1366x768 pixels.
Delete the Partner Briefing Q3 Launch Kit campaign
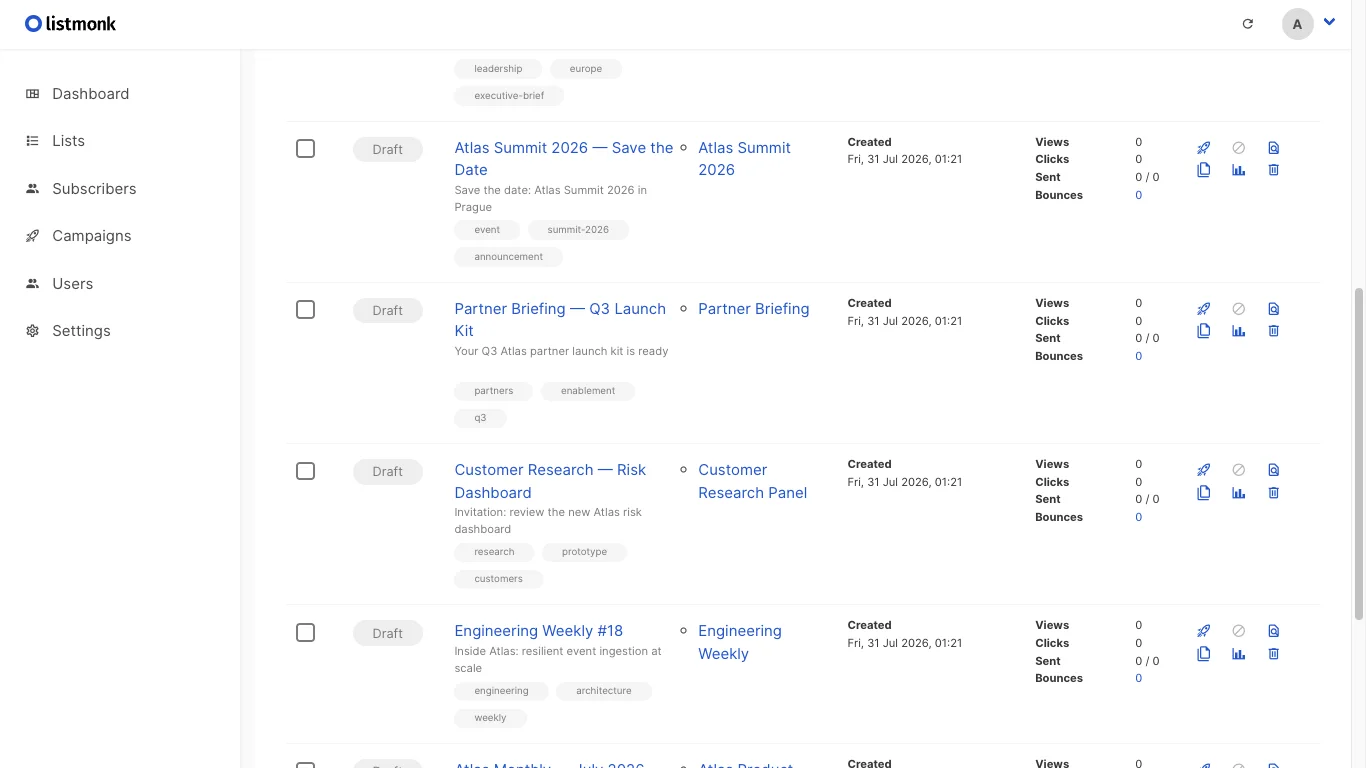(1273, 331)
